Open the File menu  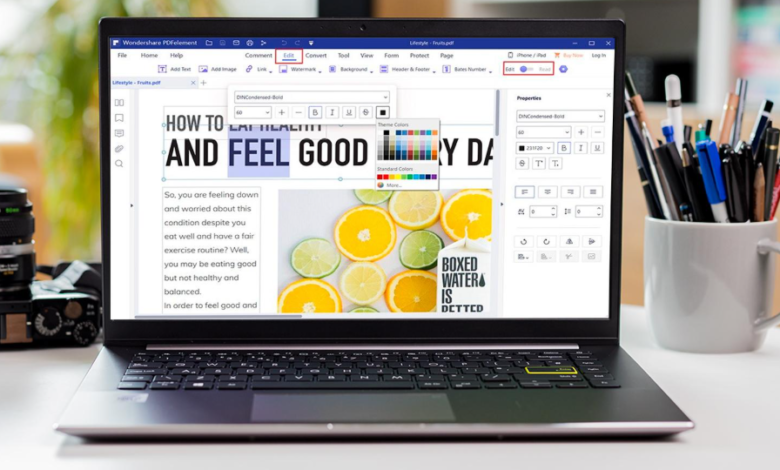tap(122, 55)
